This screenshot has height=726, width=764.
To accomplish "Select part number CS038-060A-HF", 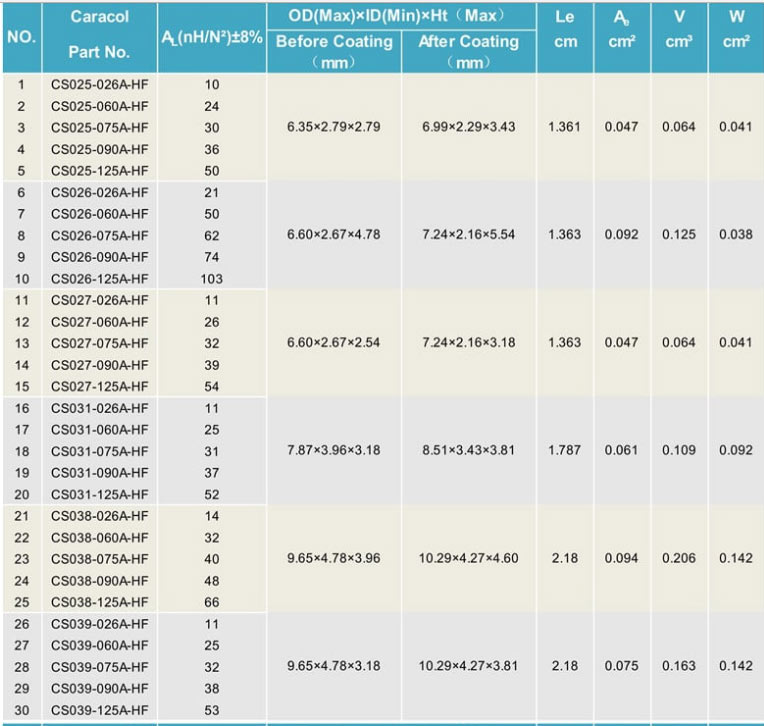I will click(99, 537).
